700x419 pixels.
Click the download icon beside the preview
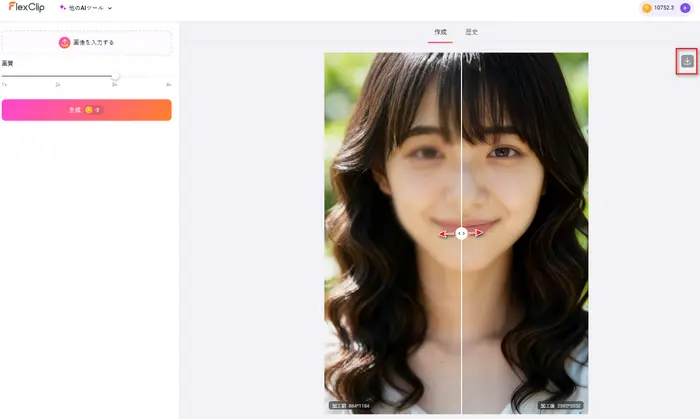tap(687, 61)
